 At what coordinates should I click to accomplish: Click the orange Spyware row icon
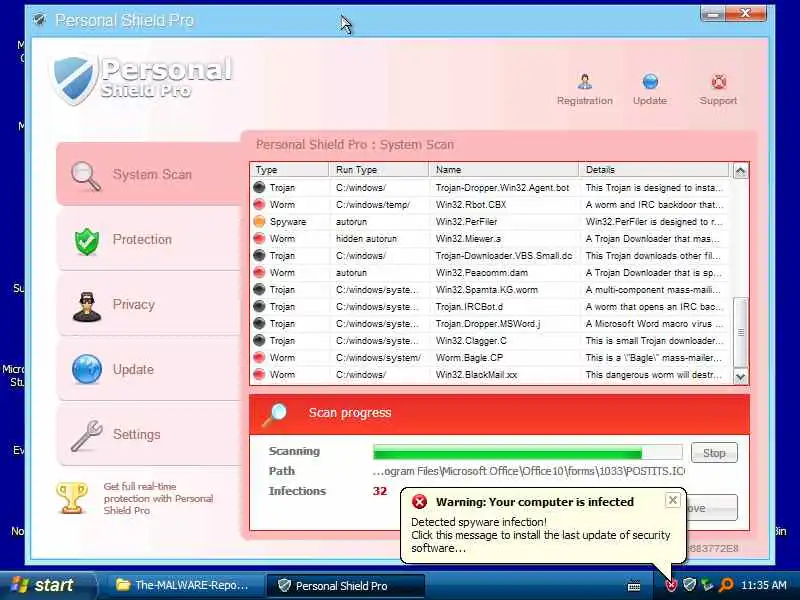[259, 221]
